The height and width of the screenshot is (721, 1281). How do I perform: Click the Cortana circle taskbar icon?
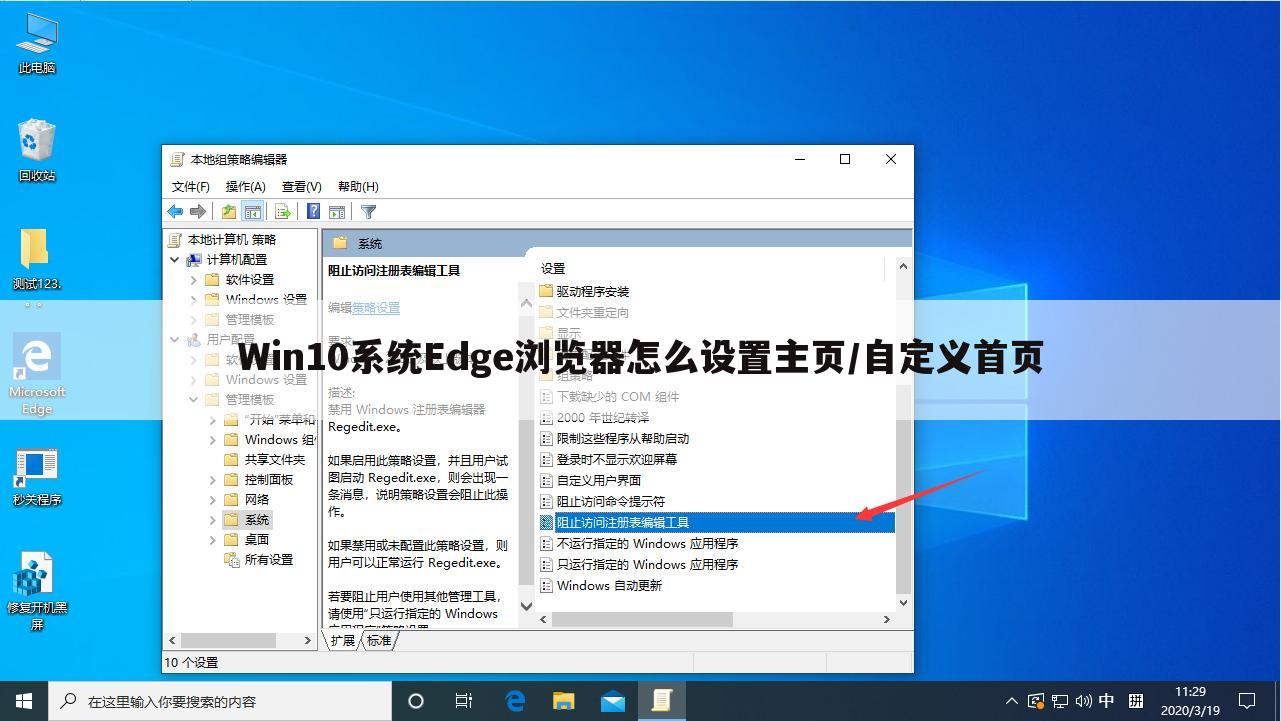coord(416,701)
